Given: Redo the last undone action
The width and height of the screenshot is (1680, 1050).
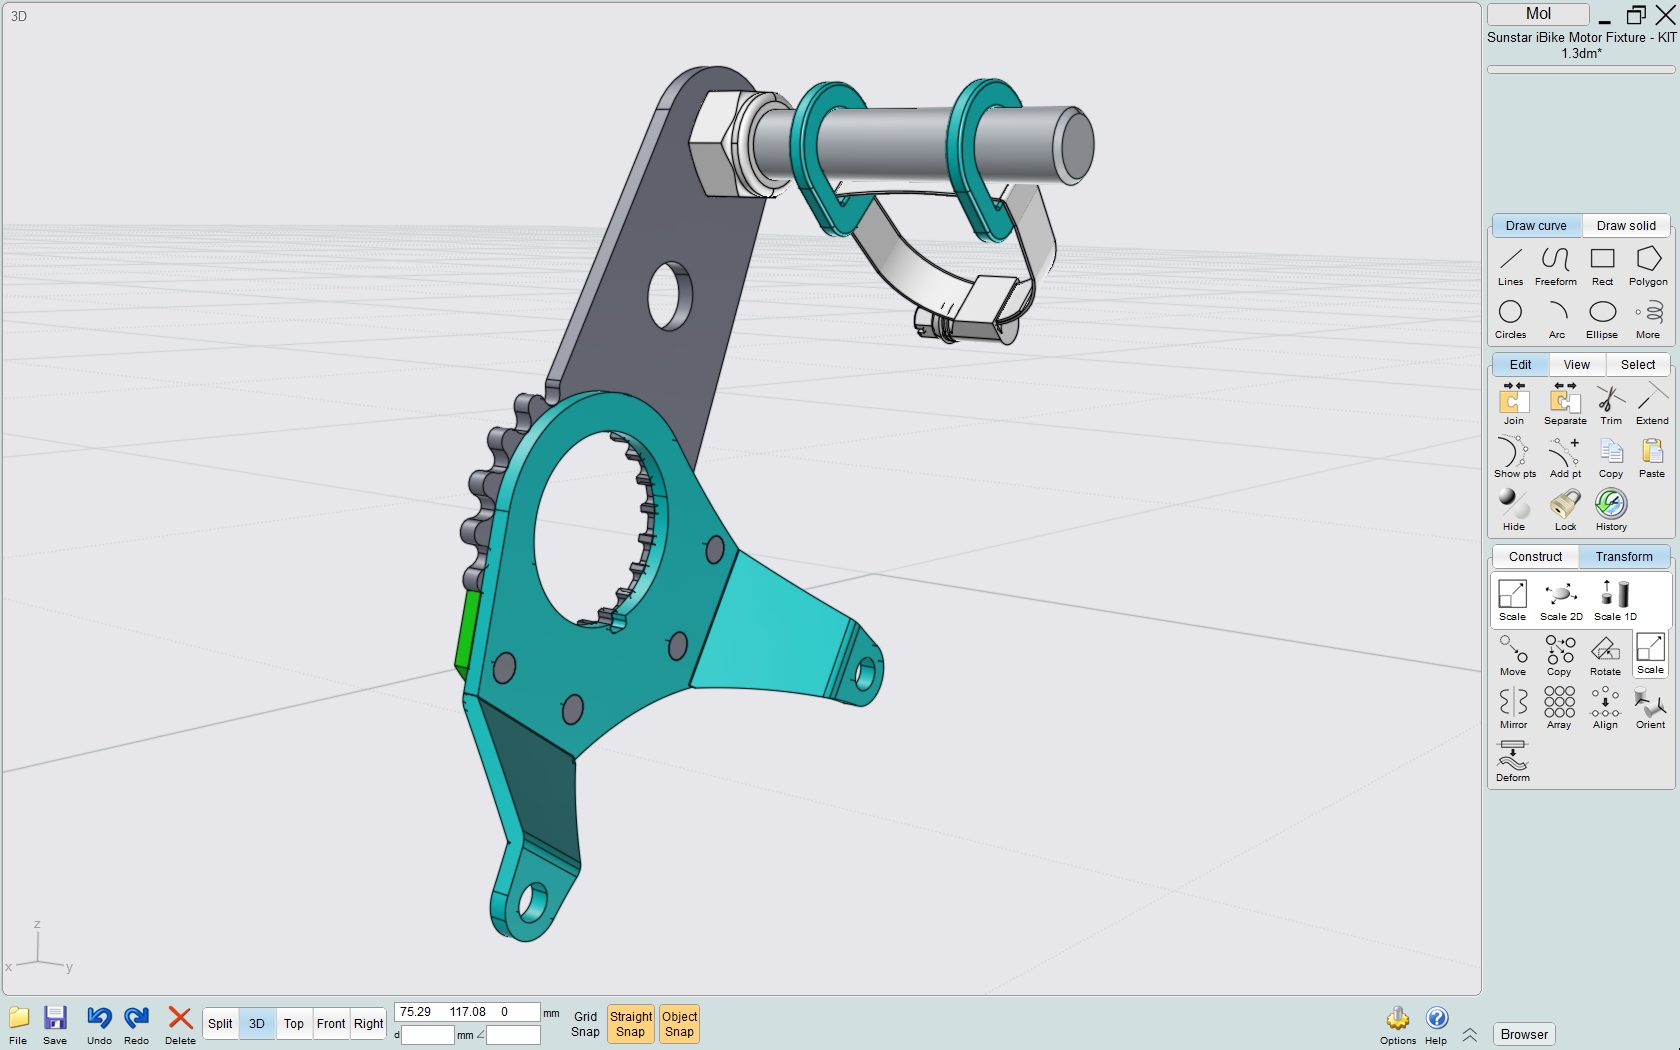Looking at the screenshot, I should (136, 1026).
